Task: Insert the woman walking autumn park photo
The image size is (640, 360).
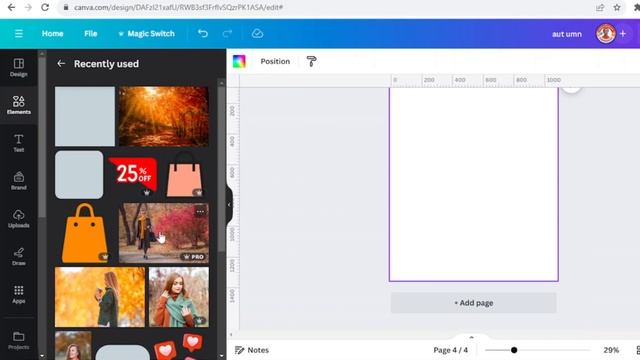Action: tap(164, 233)
